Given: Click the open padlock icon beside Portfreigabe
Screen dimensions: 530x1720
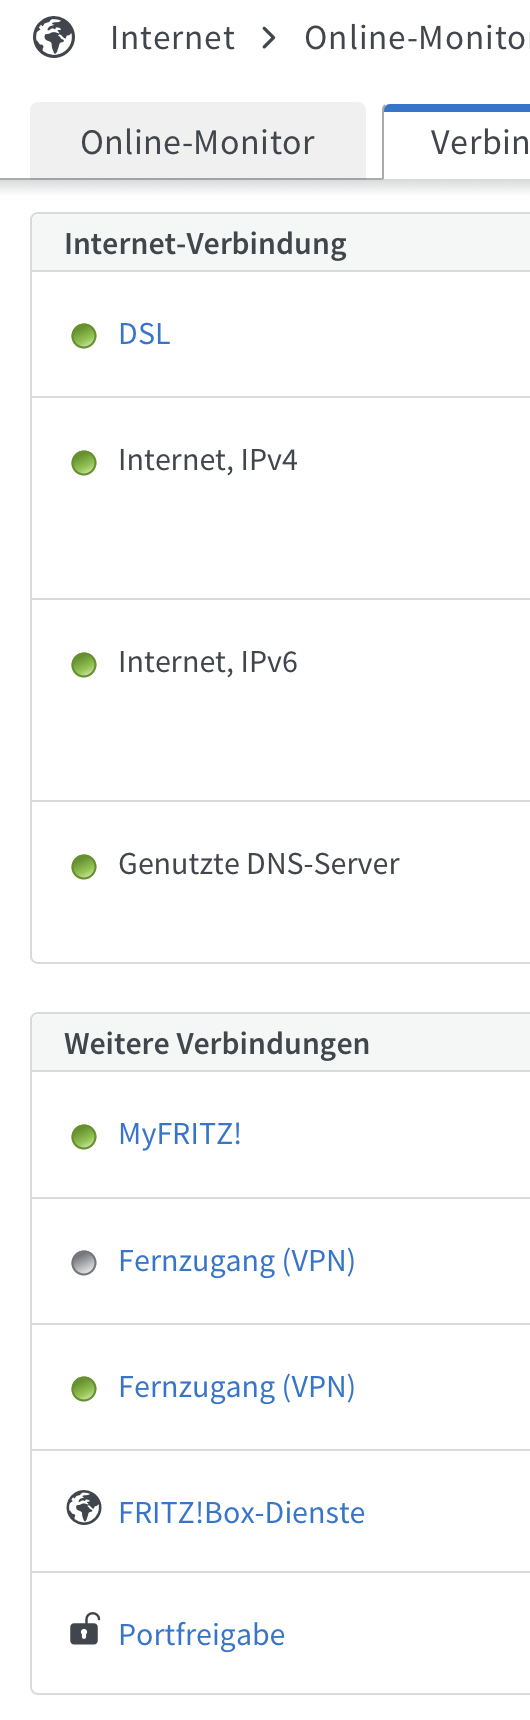Looking at the screenshot, I should click(84, 1629).
